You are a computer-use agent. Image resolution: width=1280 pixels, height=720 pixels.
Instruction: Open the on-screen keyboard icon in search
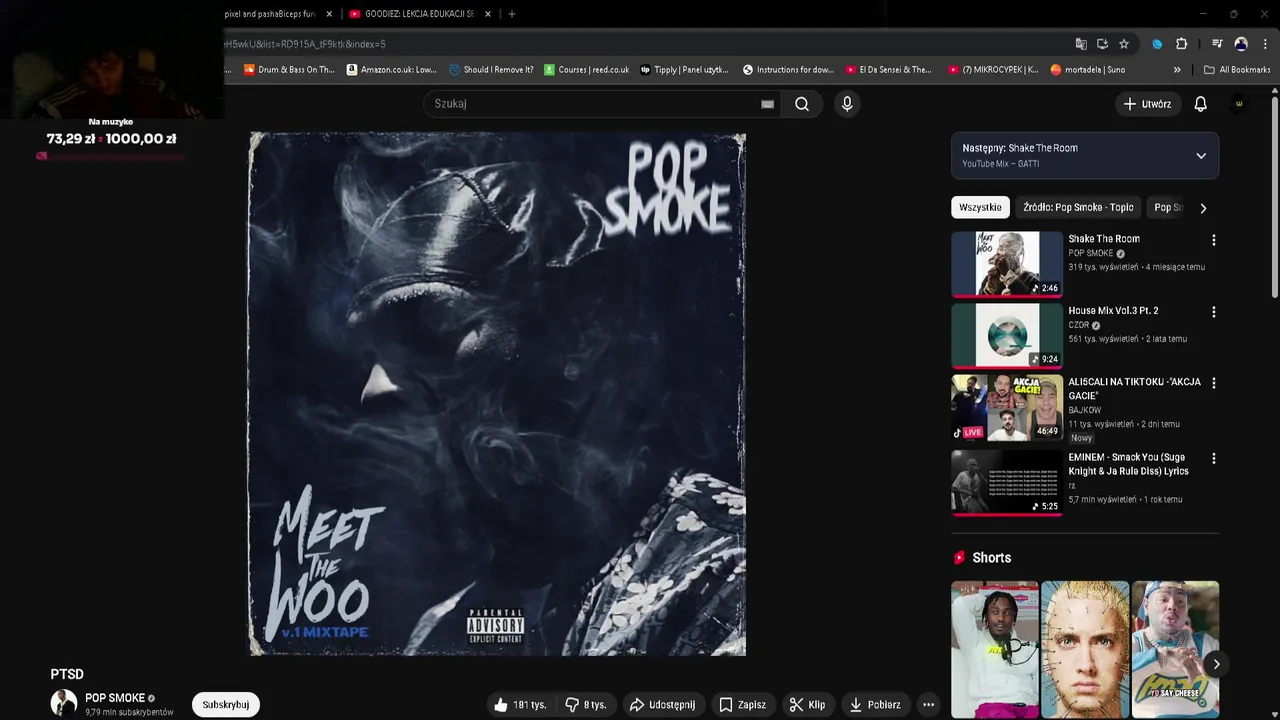[x=767, y=104]
